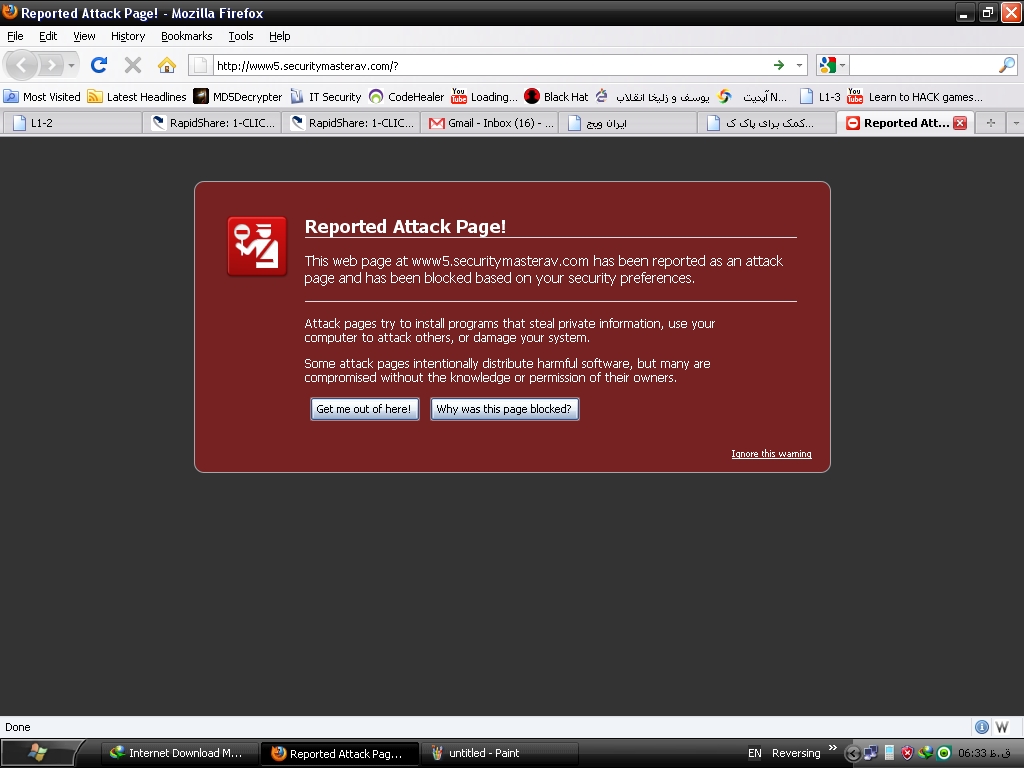
Task: Click into the URL address field
Action: (x=480, y=65)
